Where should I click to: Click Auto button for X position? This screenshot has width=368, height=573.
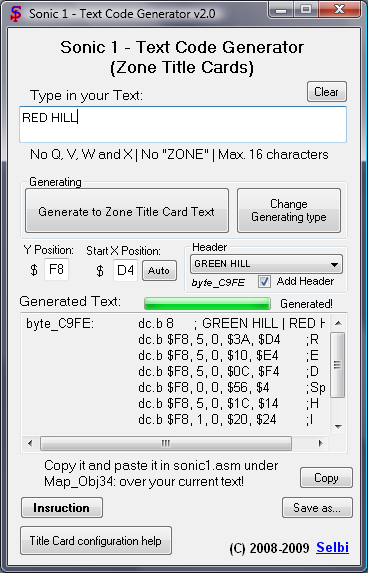pyautogui.click(x=159, y=271)
